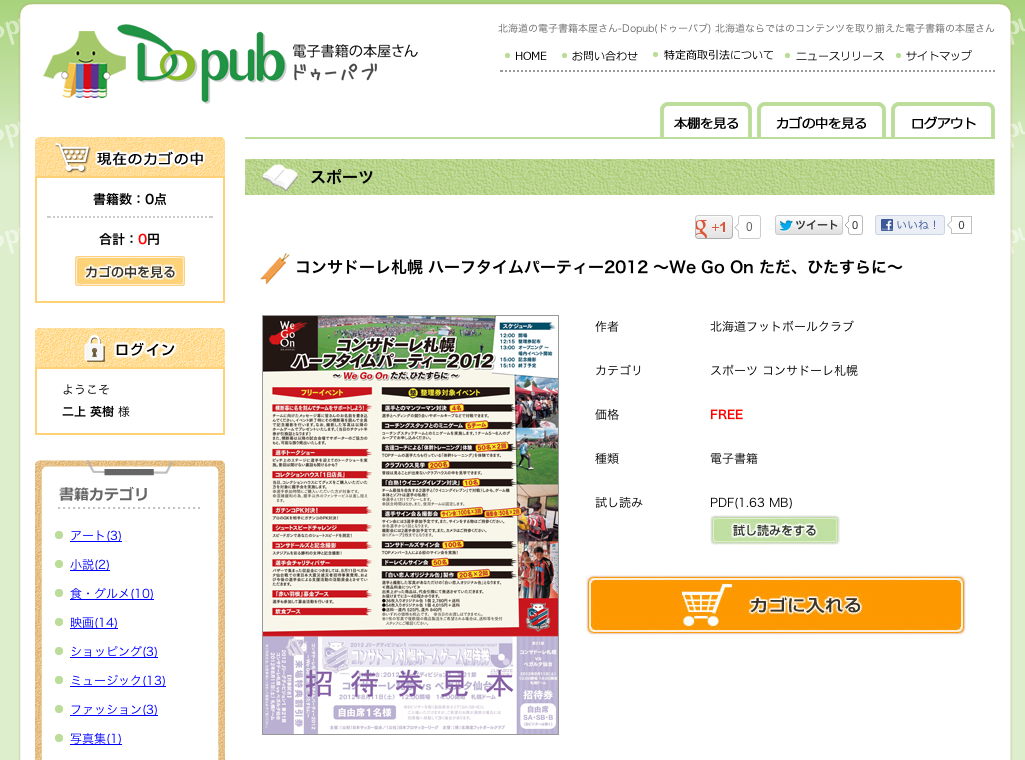Viewport: 1025px width, 760px height.
Task: Click the padlock icon in login panel
Action: pyautogui.click(x=95, y=349)
